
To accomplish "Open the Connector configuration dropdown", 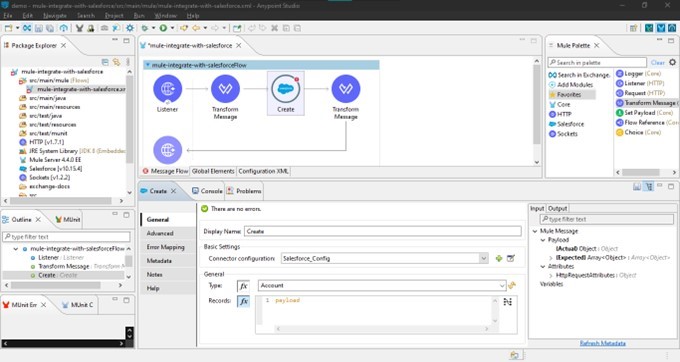I will (484, 258).
